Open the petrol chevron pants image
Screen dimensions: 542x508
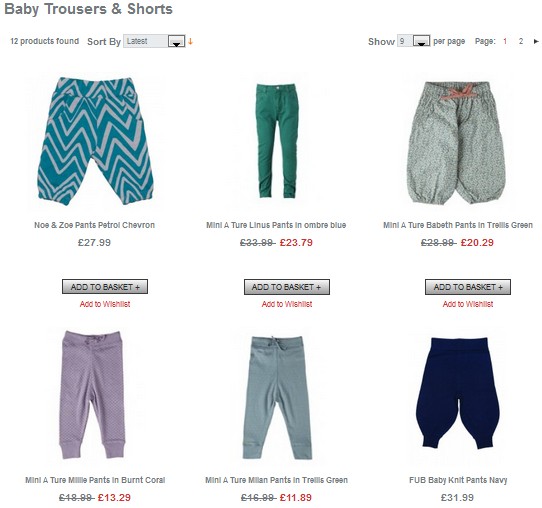(95, 141)
